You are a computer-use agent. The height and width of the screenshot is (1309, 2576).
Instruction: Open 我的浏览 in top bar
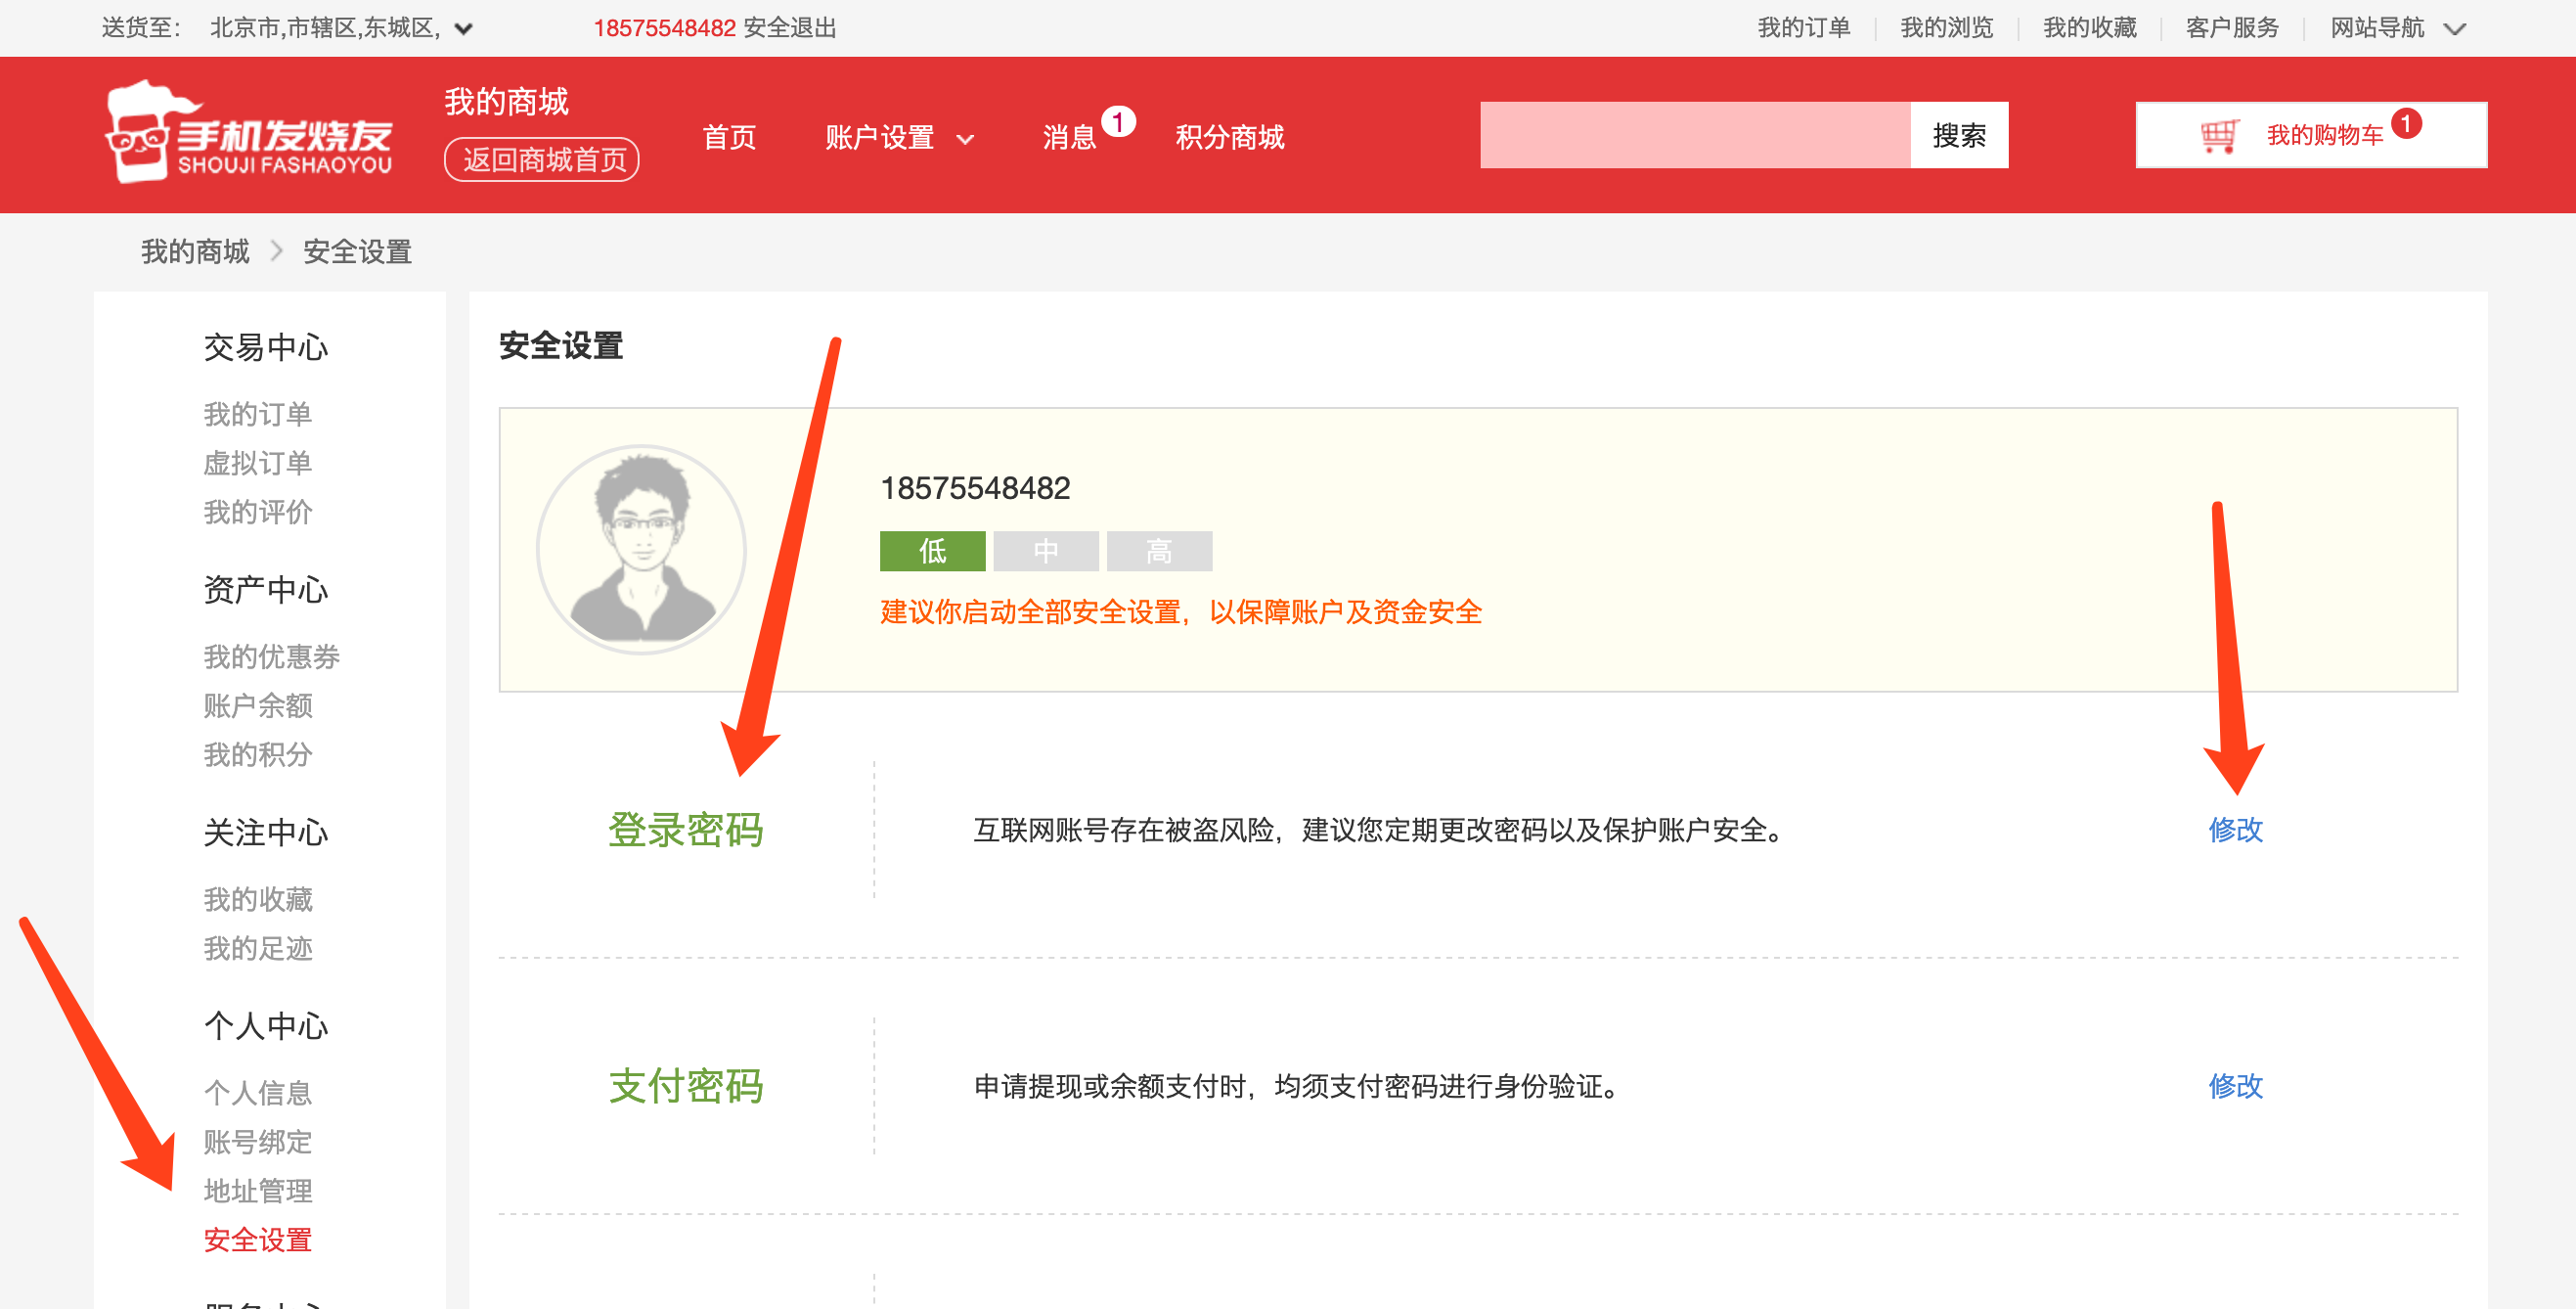point(1946,28)
